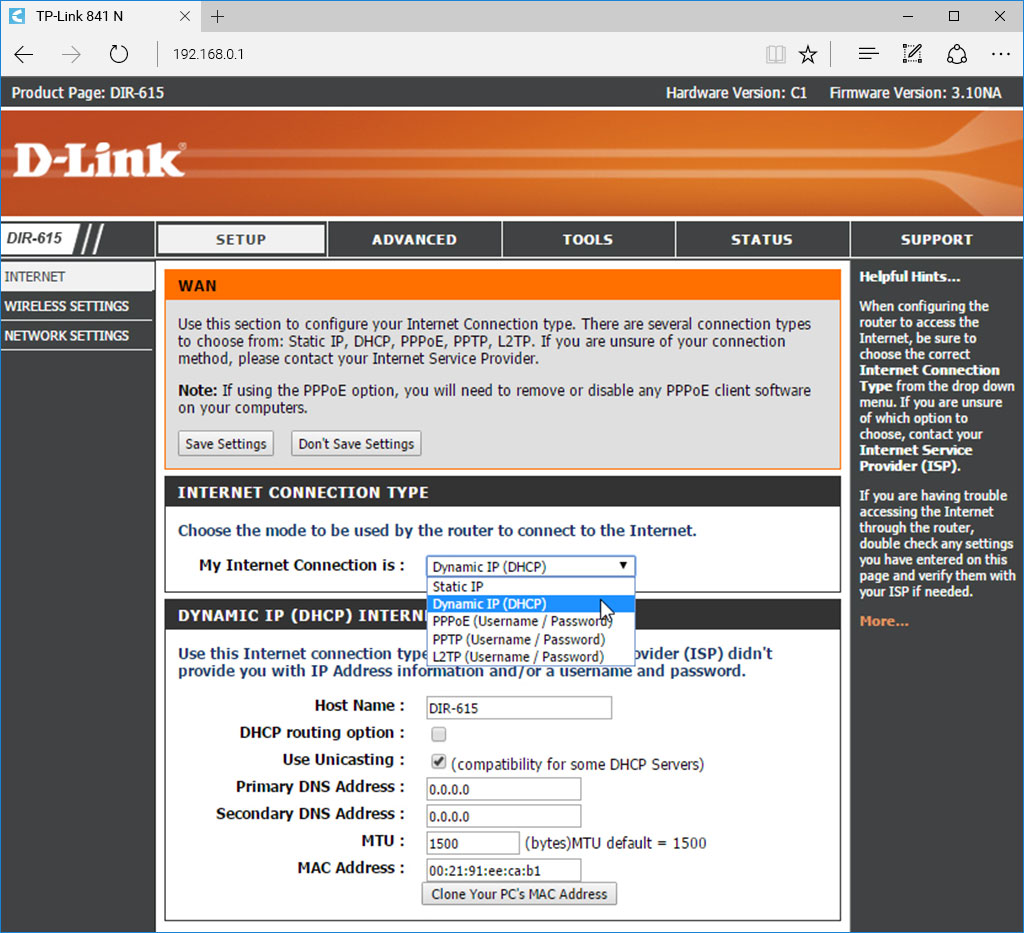The image size is (1024, 933).
Task: Add page to favorites star icon
Action: point(808,54)
